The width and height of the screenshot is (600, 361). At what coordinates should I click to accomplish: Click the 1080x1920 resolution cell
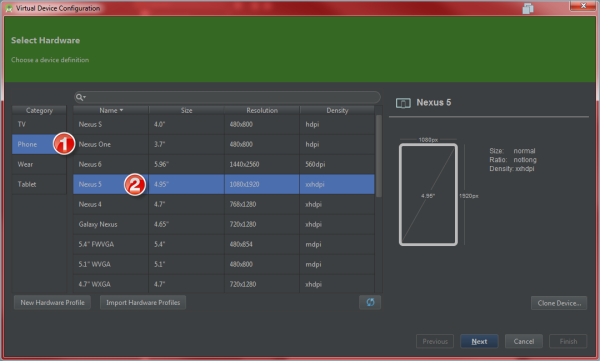262,184
